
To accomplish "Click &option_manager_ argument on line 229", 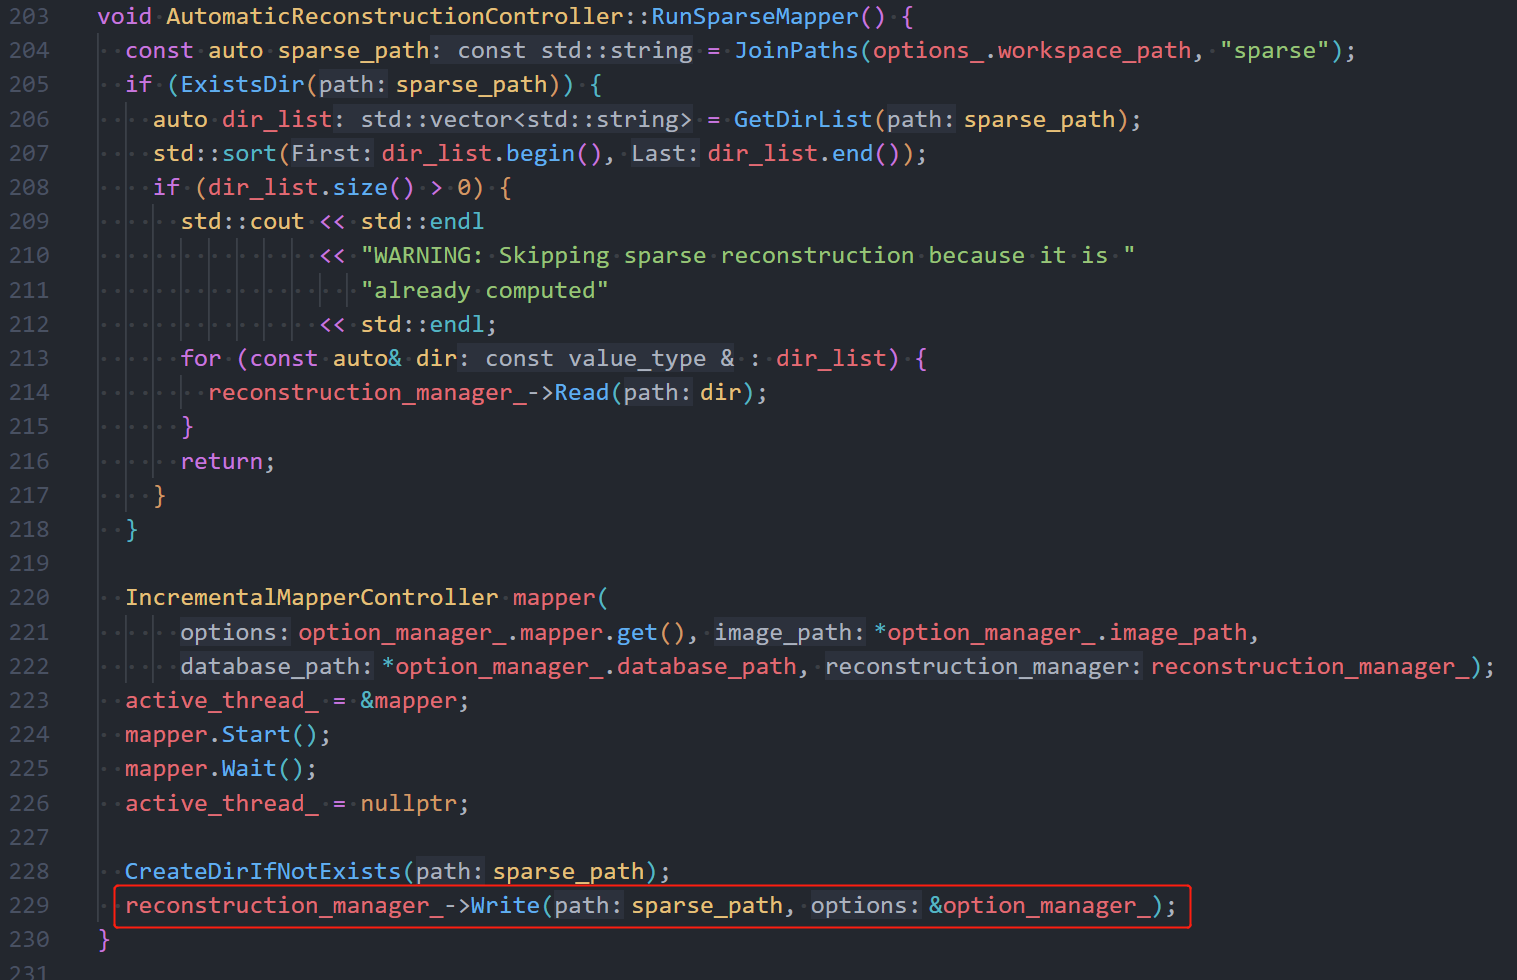I will 1039,905.
